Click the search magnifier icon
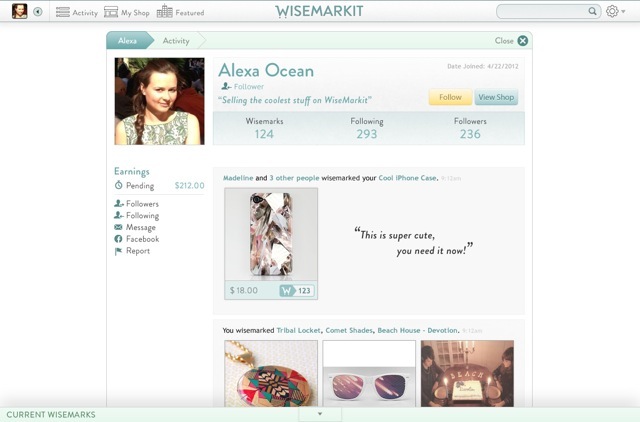The height and width of the screenshot is (422, 640). tap(592, 11)
